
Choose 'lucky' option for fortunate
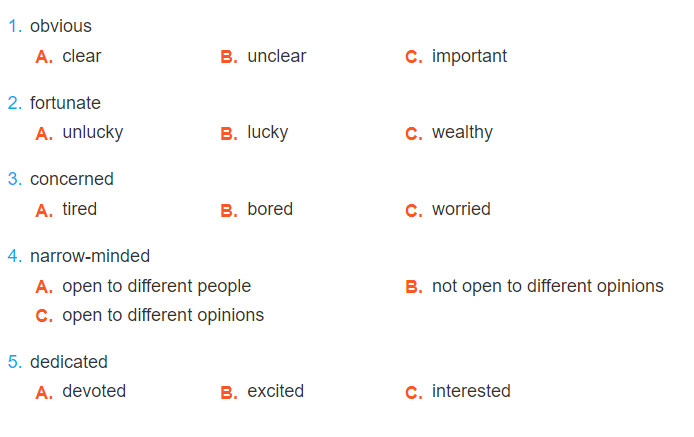point(254,132)
